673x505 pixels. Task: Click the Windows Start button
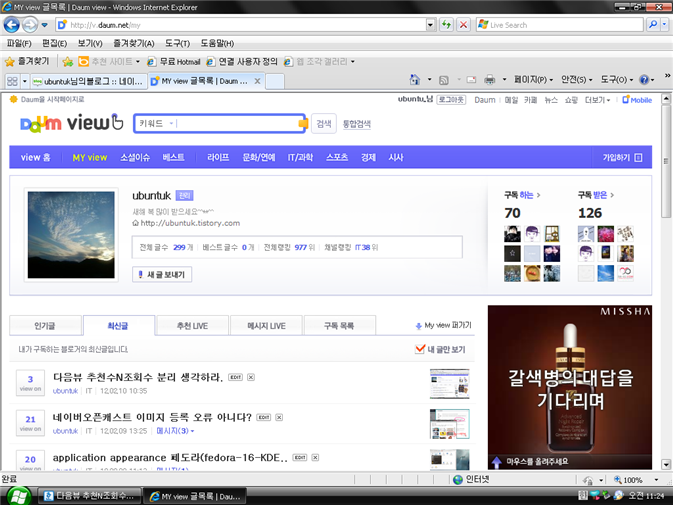pyautogui.click(x=18, y=496)
